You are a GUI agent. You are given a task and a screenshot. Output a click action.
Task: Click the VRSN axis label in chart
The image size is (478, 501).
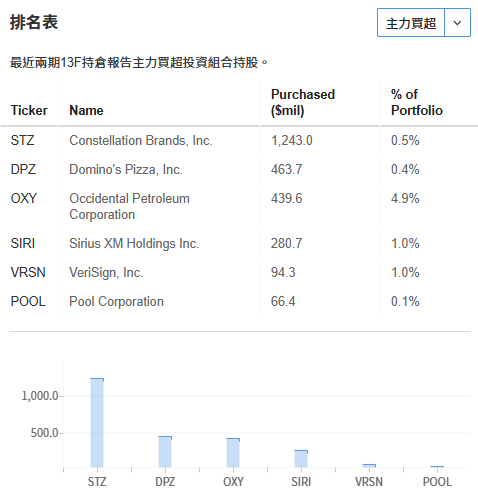(x=369, y=482)
